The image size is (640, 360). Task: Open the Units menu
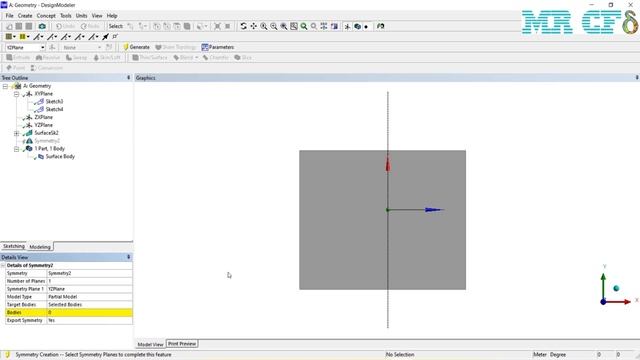point(81,16)
